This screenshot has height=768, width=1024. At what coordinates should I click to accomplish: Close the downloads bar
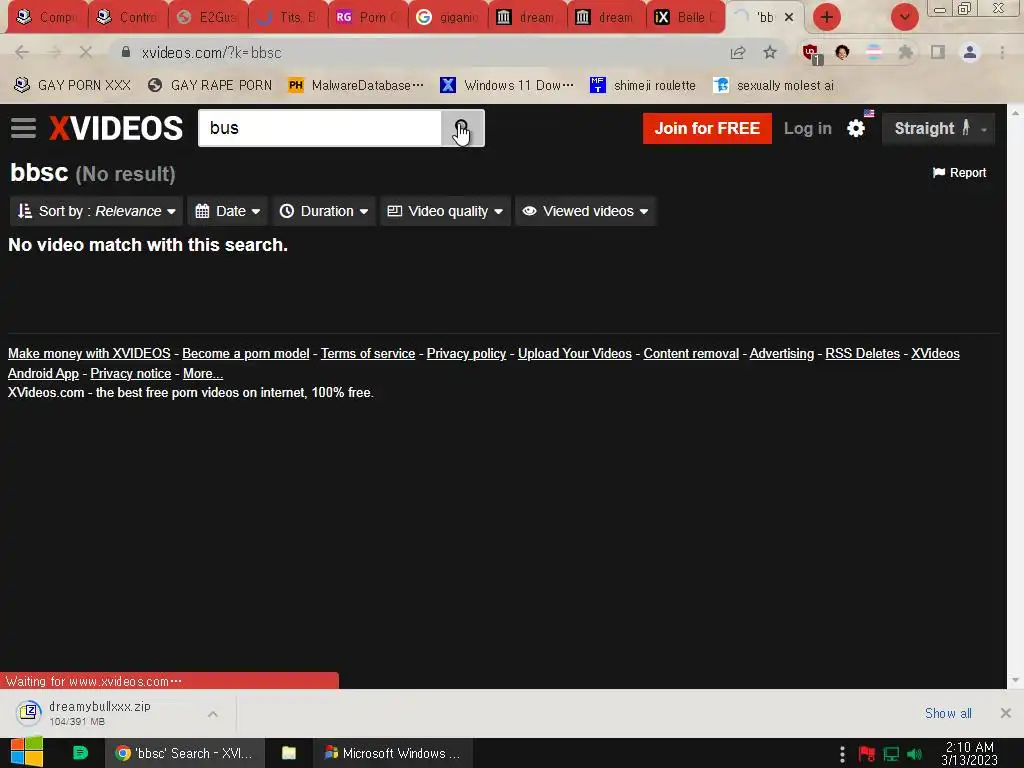click(1006, 713)
